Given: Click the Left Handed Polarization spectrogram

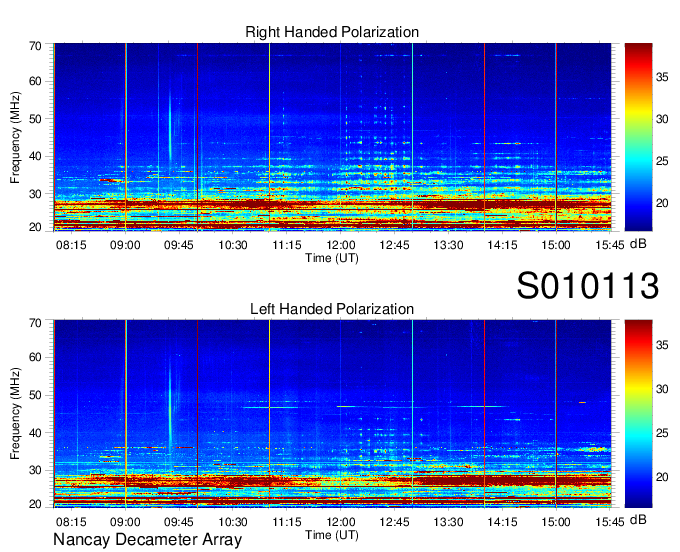Looking at the screenshot, I should pyautogui.click(x=333, y=414).
